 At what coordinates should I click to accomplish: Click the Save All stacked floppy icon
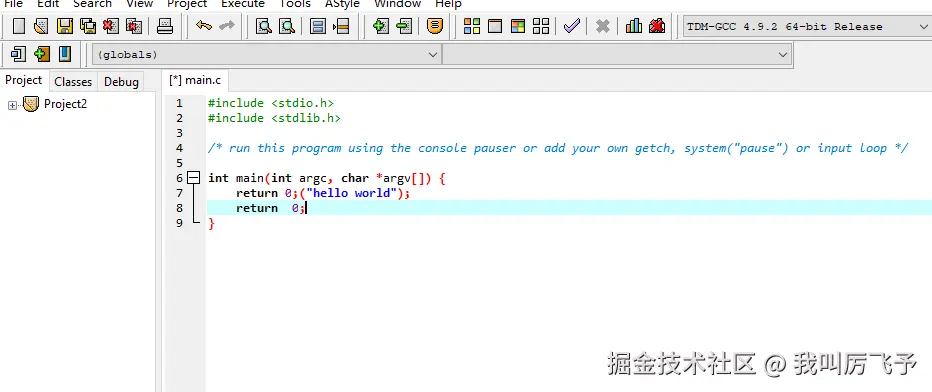pos(87,26)
